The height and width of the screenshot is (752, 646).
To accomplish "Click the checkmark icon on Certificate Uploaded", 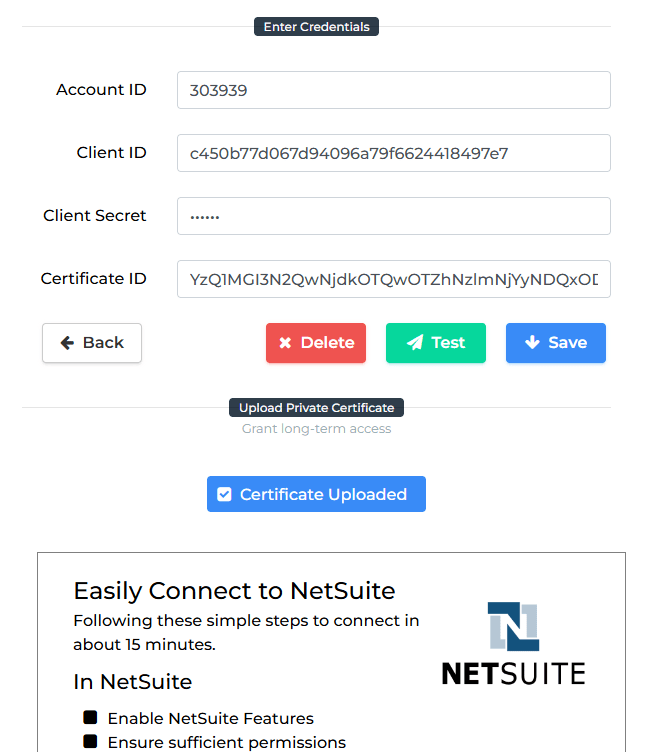I will point(225,494).
